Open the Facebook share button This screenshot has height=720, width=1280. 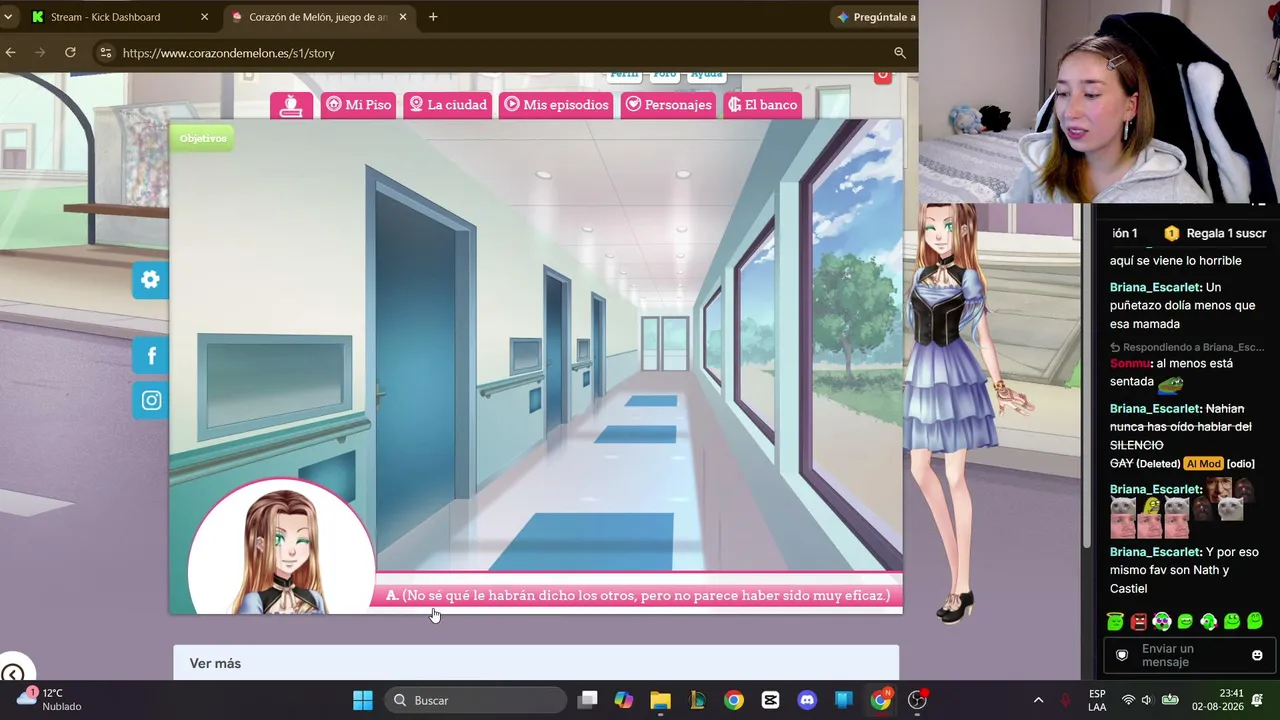(151, 356)
